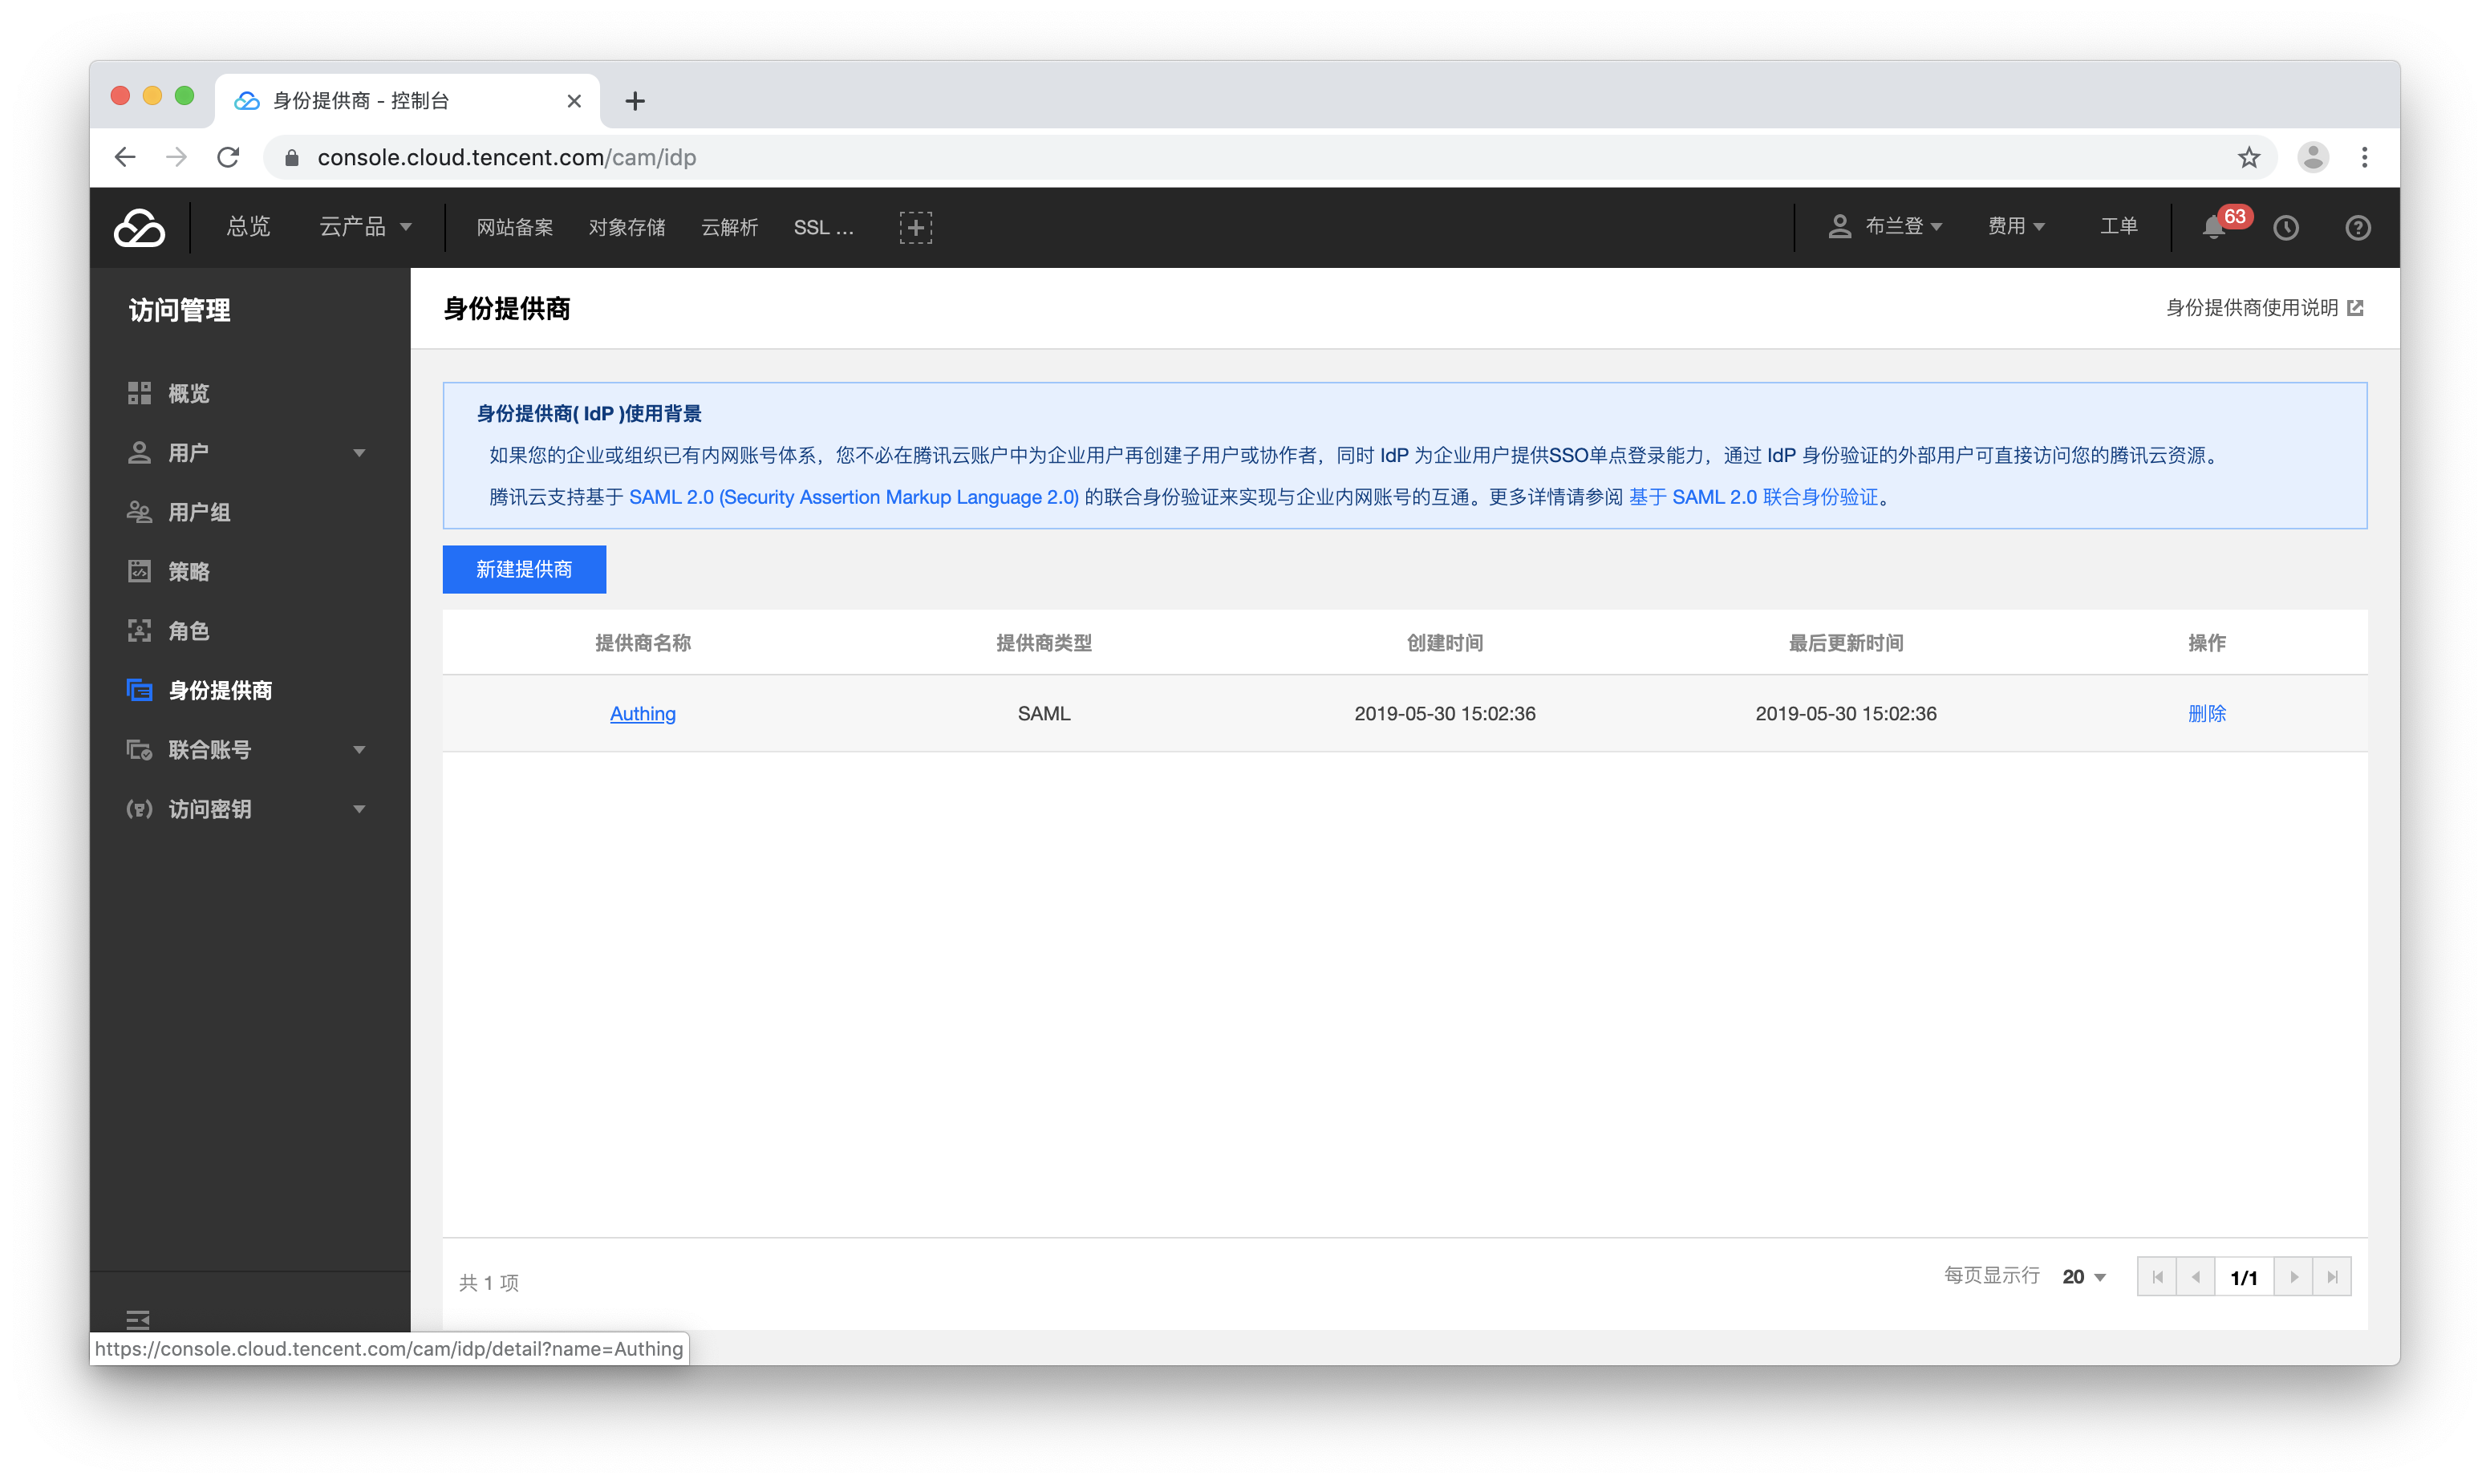Open 对象存储 from the top navigation

coord(627,227)
